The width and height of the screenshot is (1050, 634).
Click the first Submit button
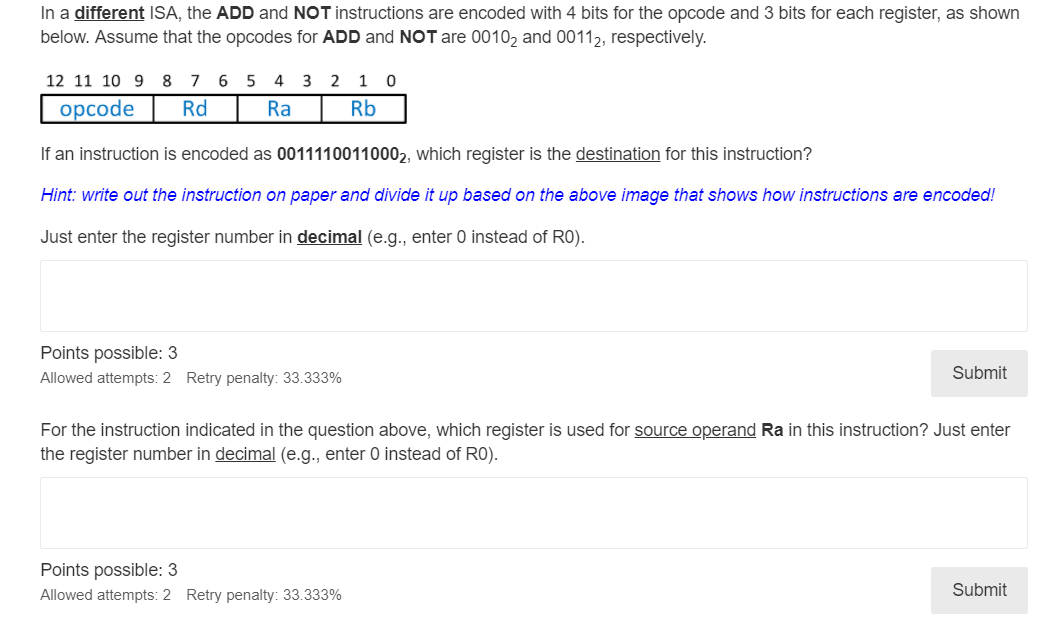tap(978, 373)
